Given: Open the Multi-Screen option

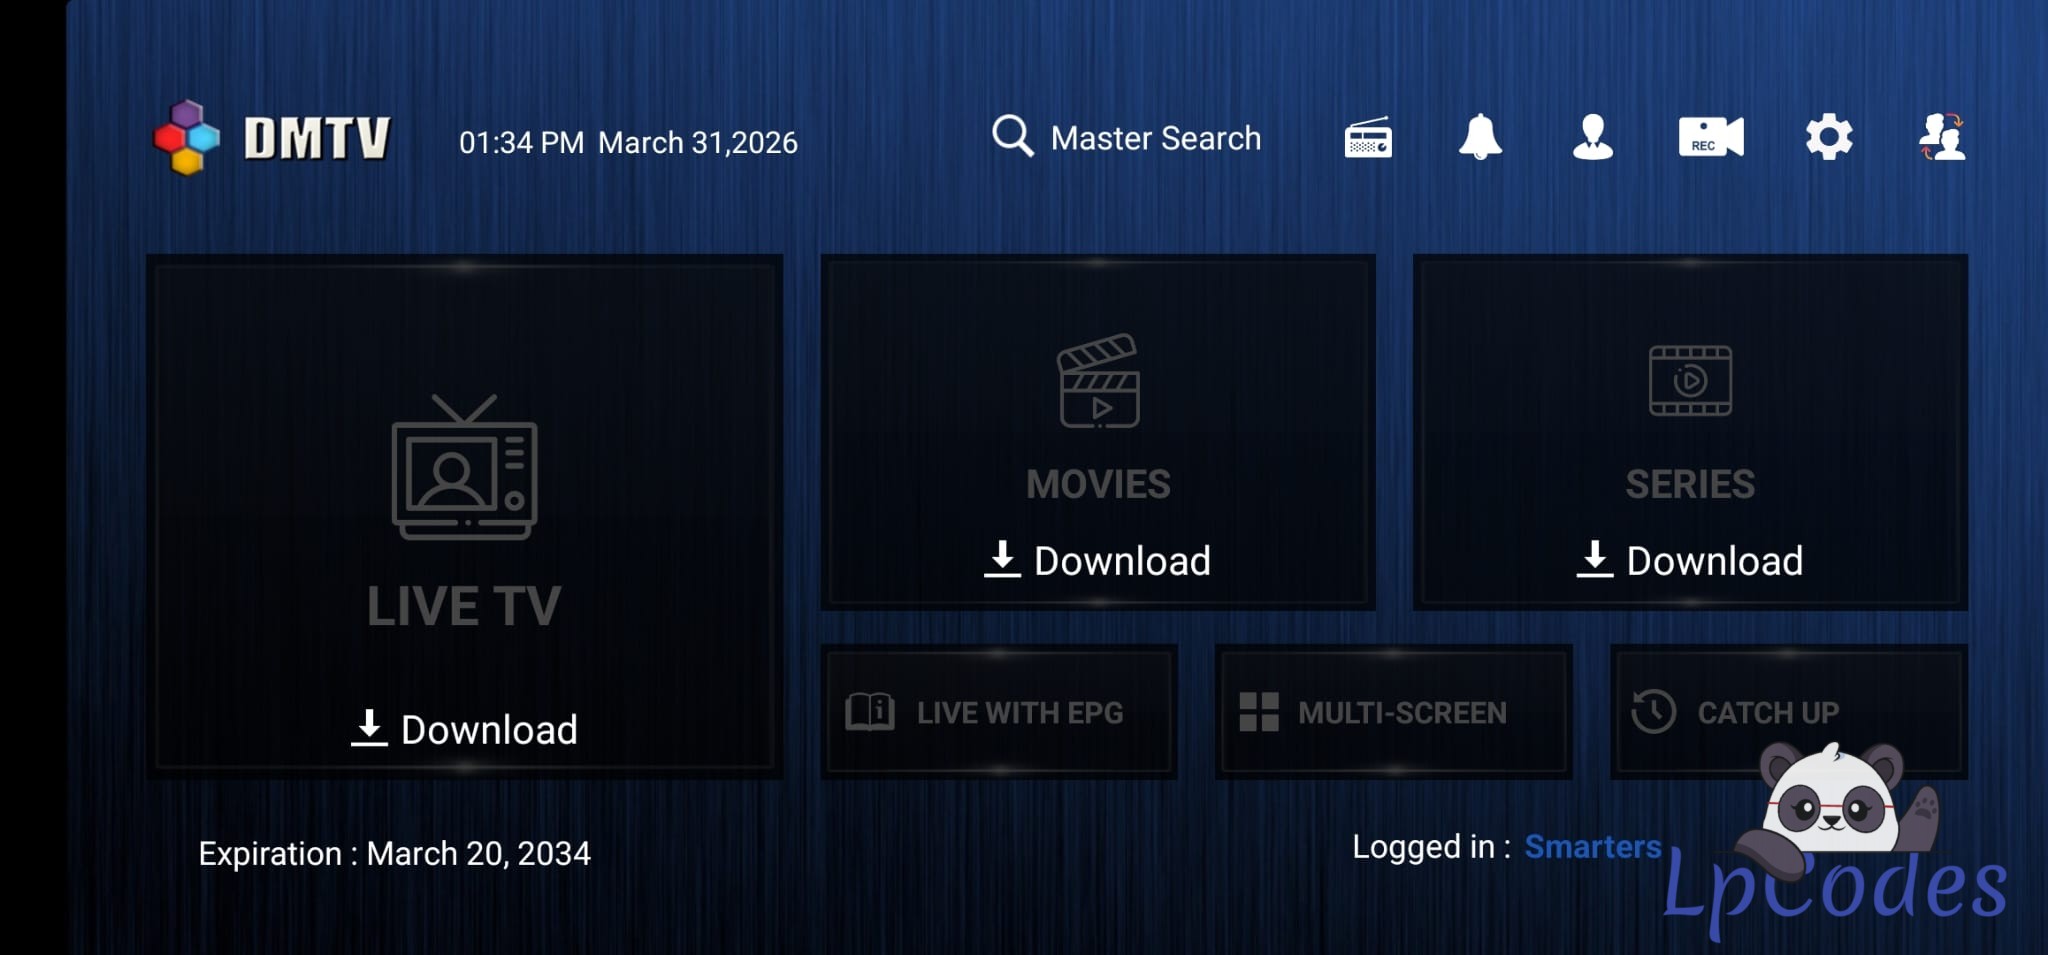Looking at the screenshot, I should [1392, 712].
